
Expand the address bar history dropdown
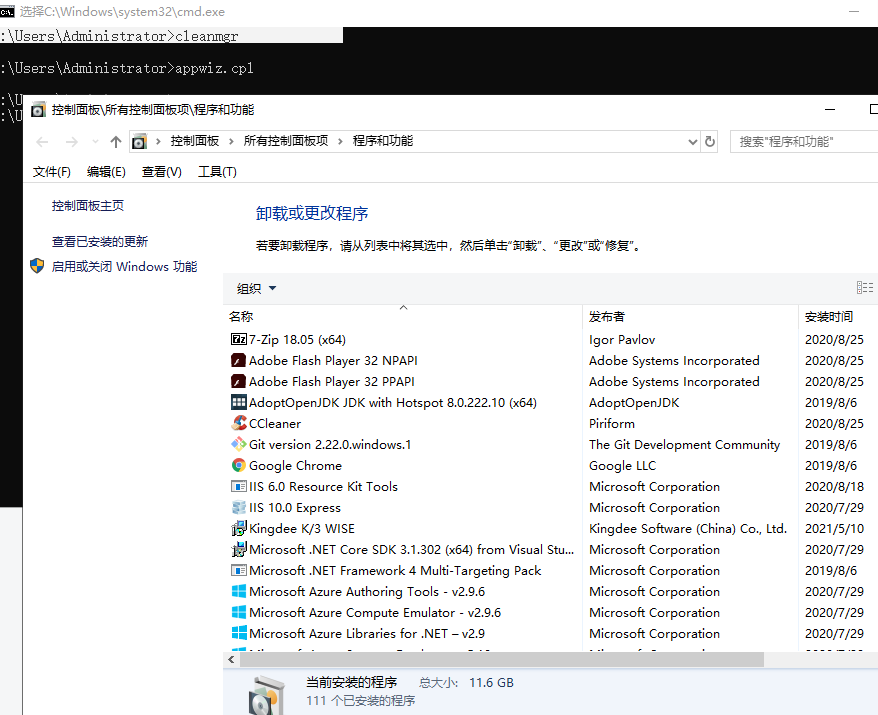tap(693, 142)
